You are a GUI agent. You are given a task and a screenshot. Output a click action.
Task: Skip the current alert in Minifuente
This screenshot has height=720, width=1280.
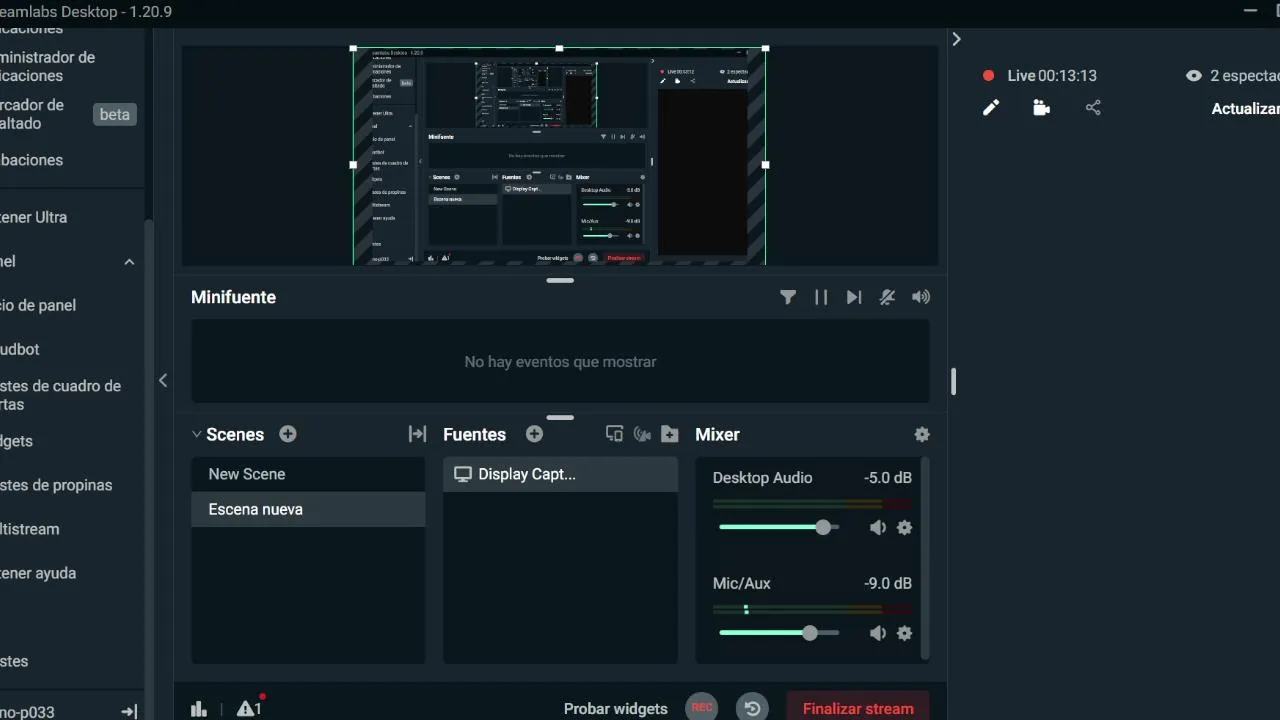tap(854, 297)
